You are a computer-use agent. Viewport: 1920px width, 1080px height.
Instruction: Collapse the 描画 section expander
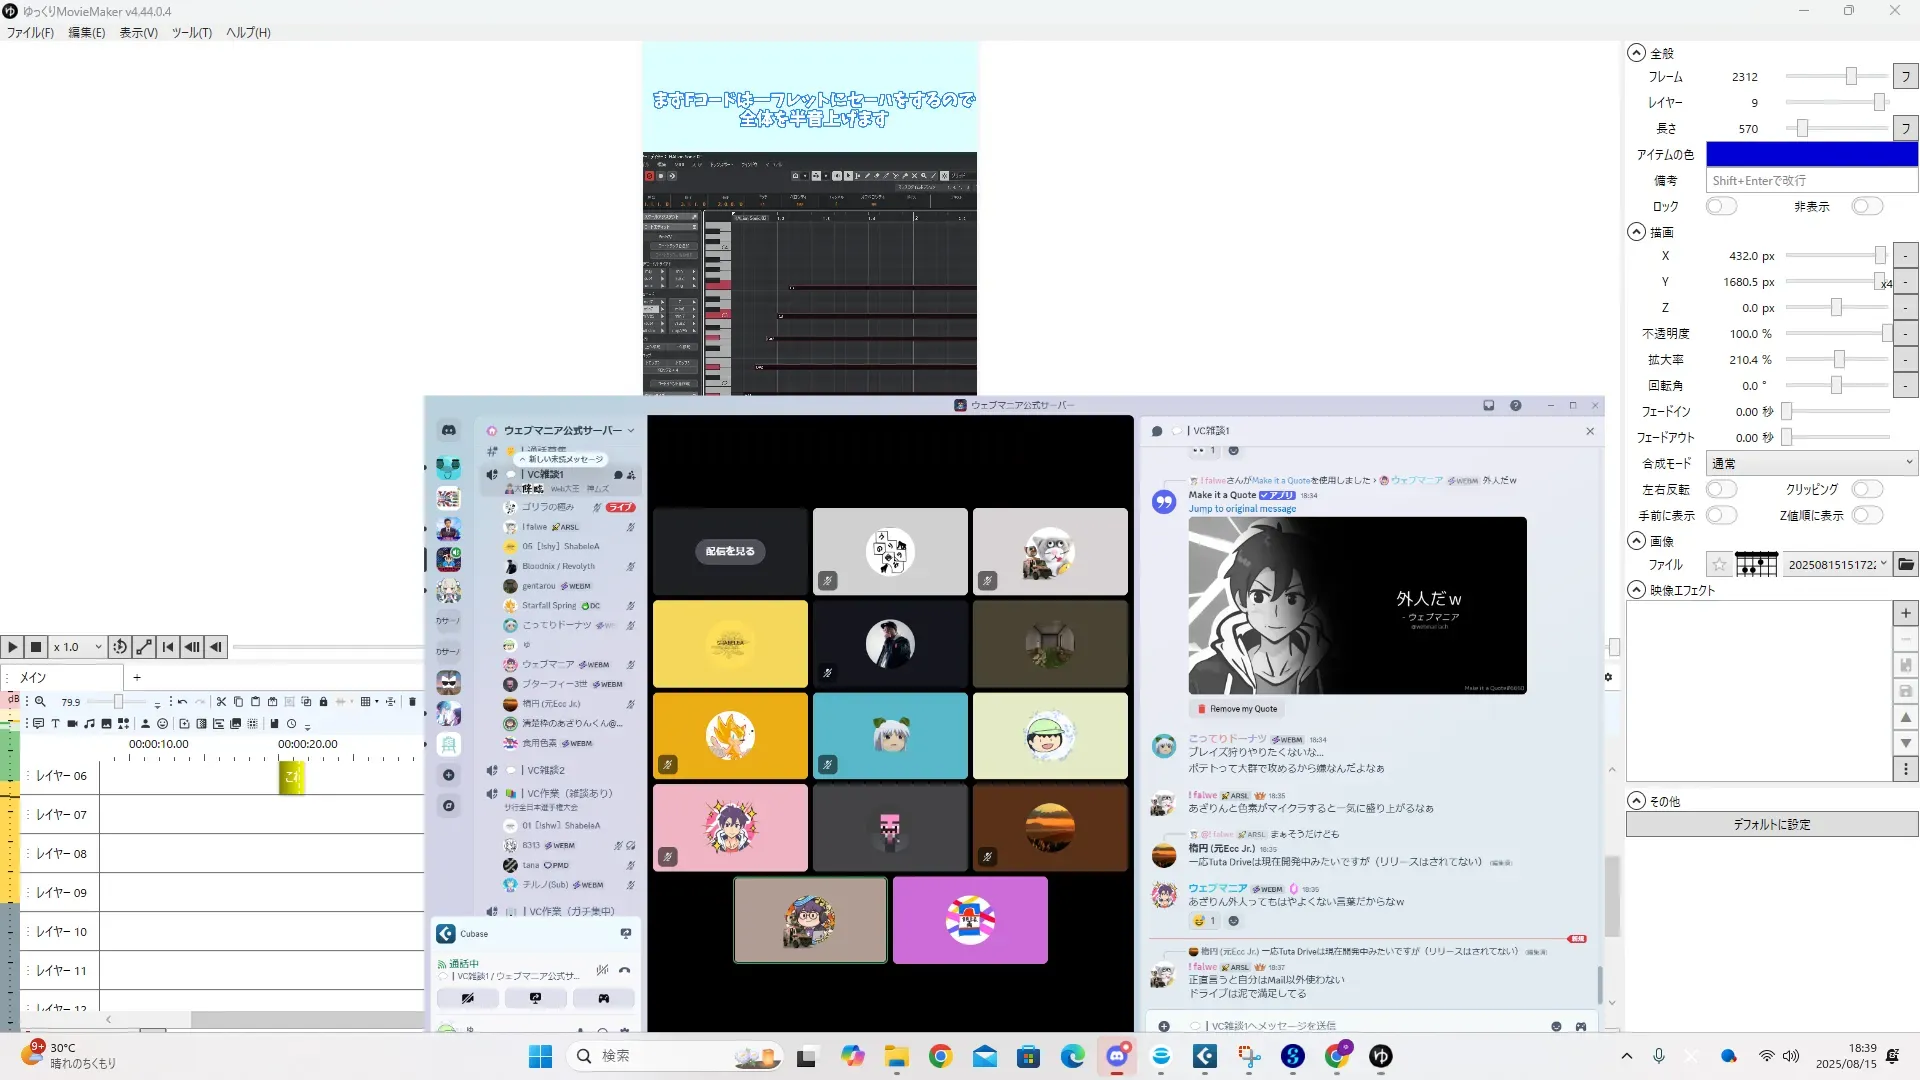pyautogui.click(x=1636, y=232)
